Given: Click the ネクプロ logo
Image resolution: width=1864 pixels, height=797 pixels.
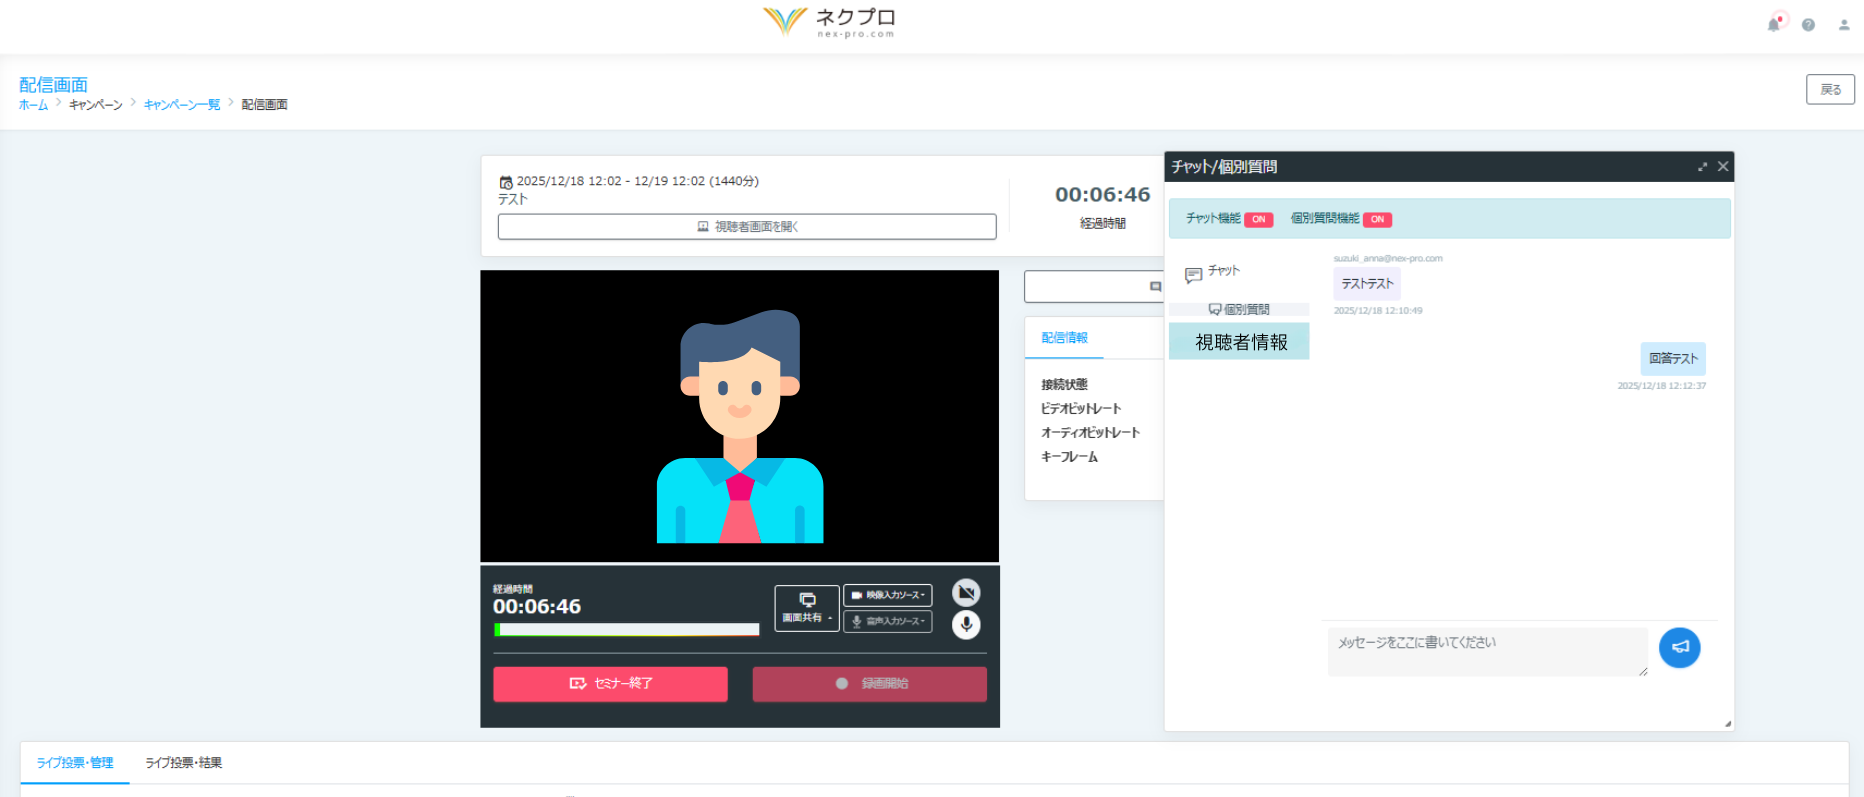Looking at the screenshot, I should [x=830, y=21].
